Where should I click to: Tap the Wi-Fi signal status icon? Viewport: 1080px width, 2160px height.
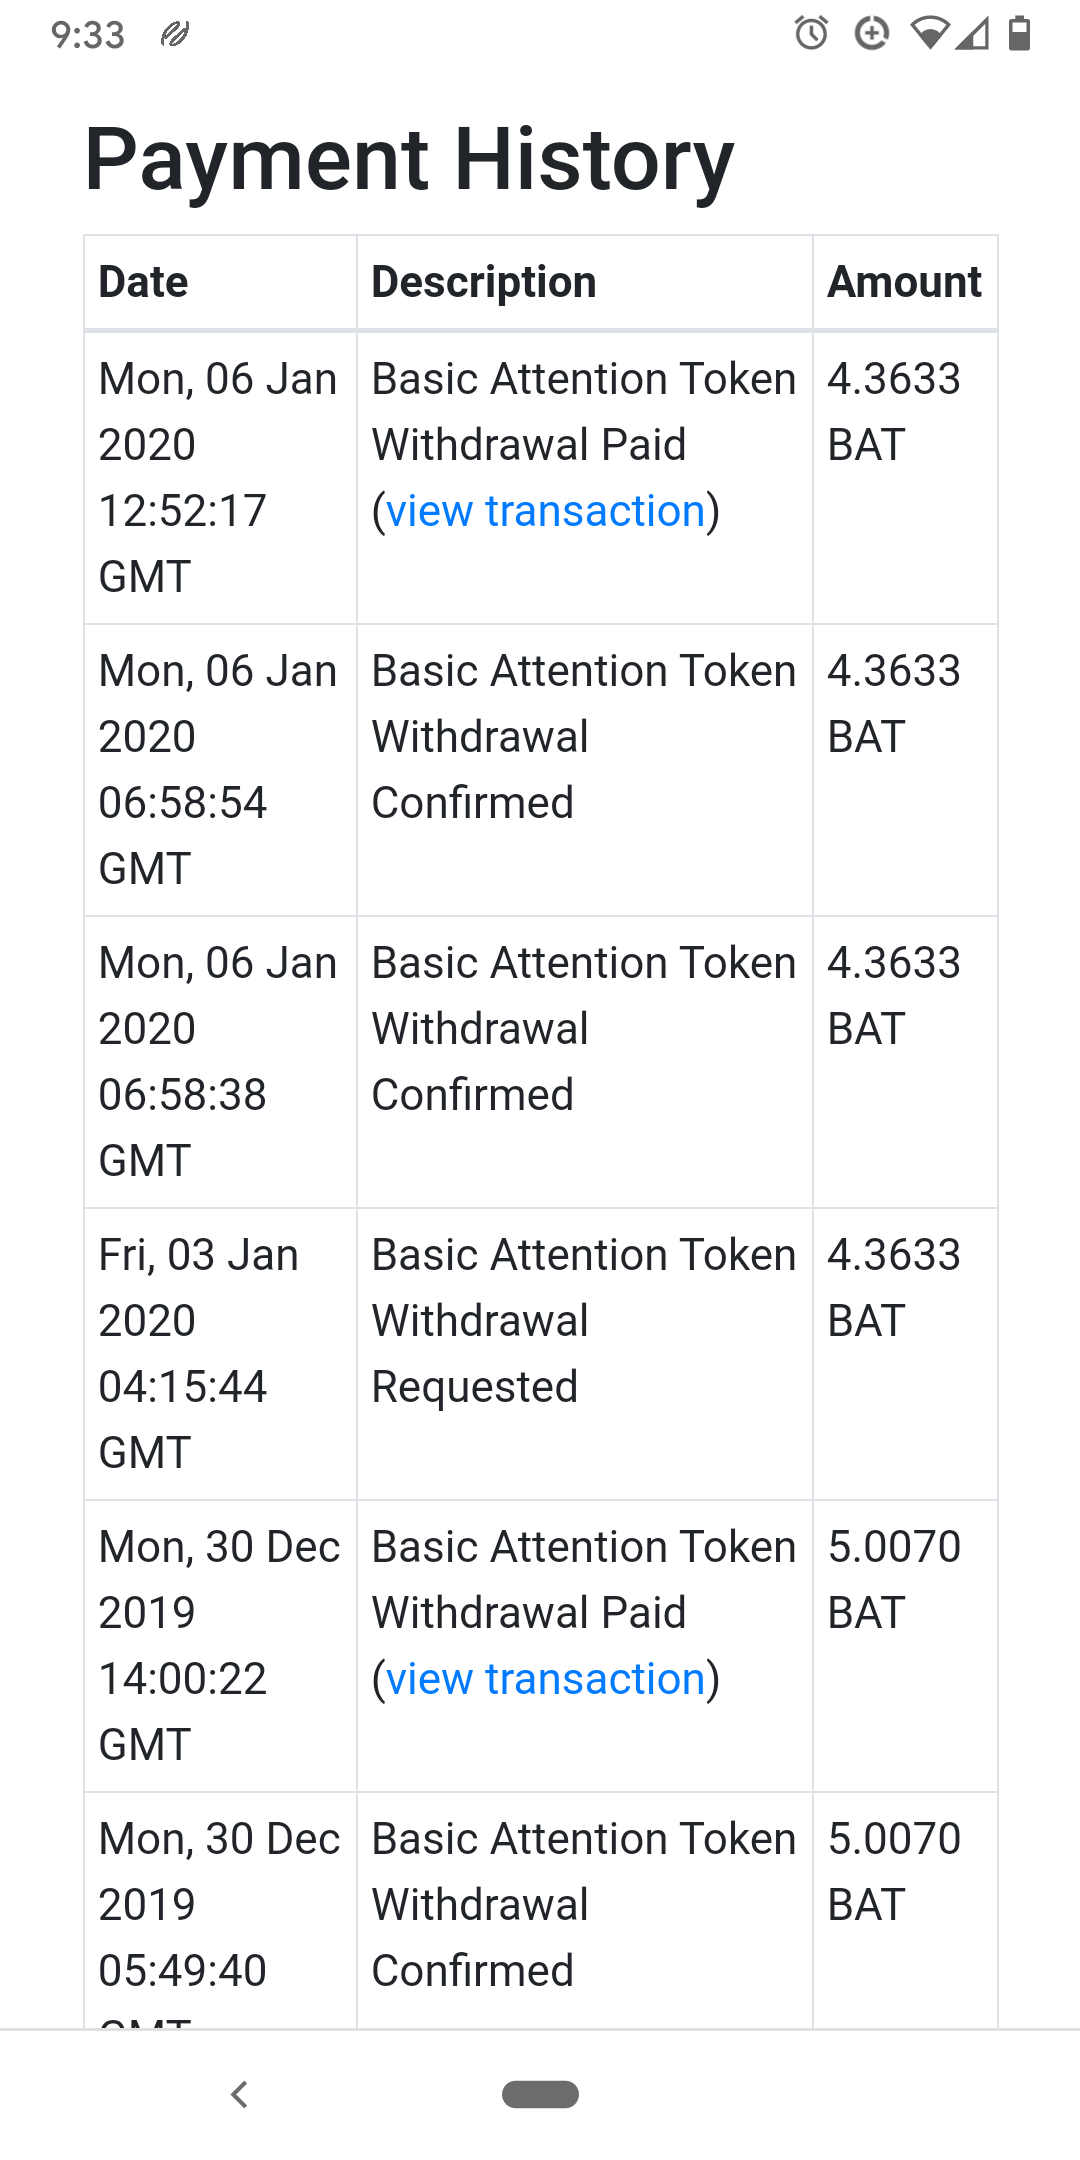929,34
